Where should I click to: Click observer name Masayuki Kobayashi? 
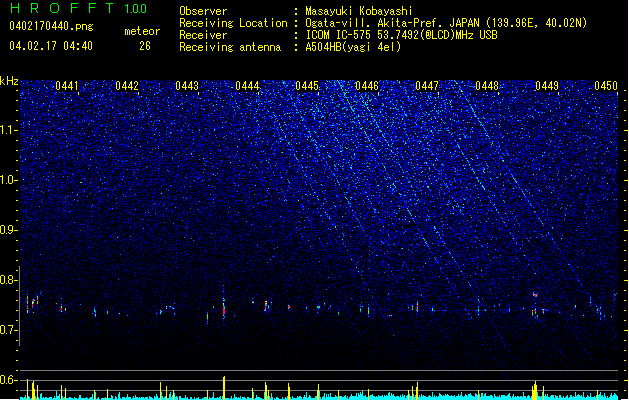[x=359, y=11]
